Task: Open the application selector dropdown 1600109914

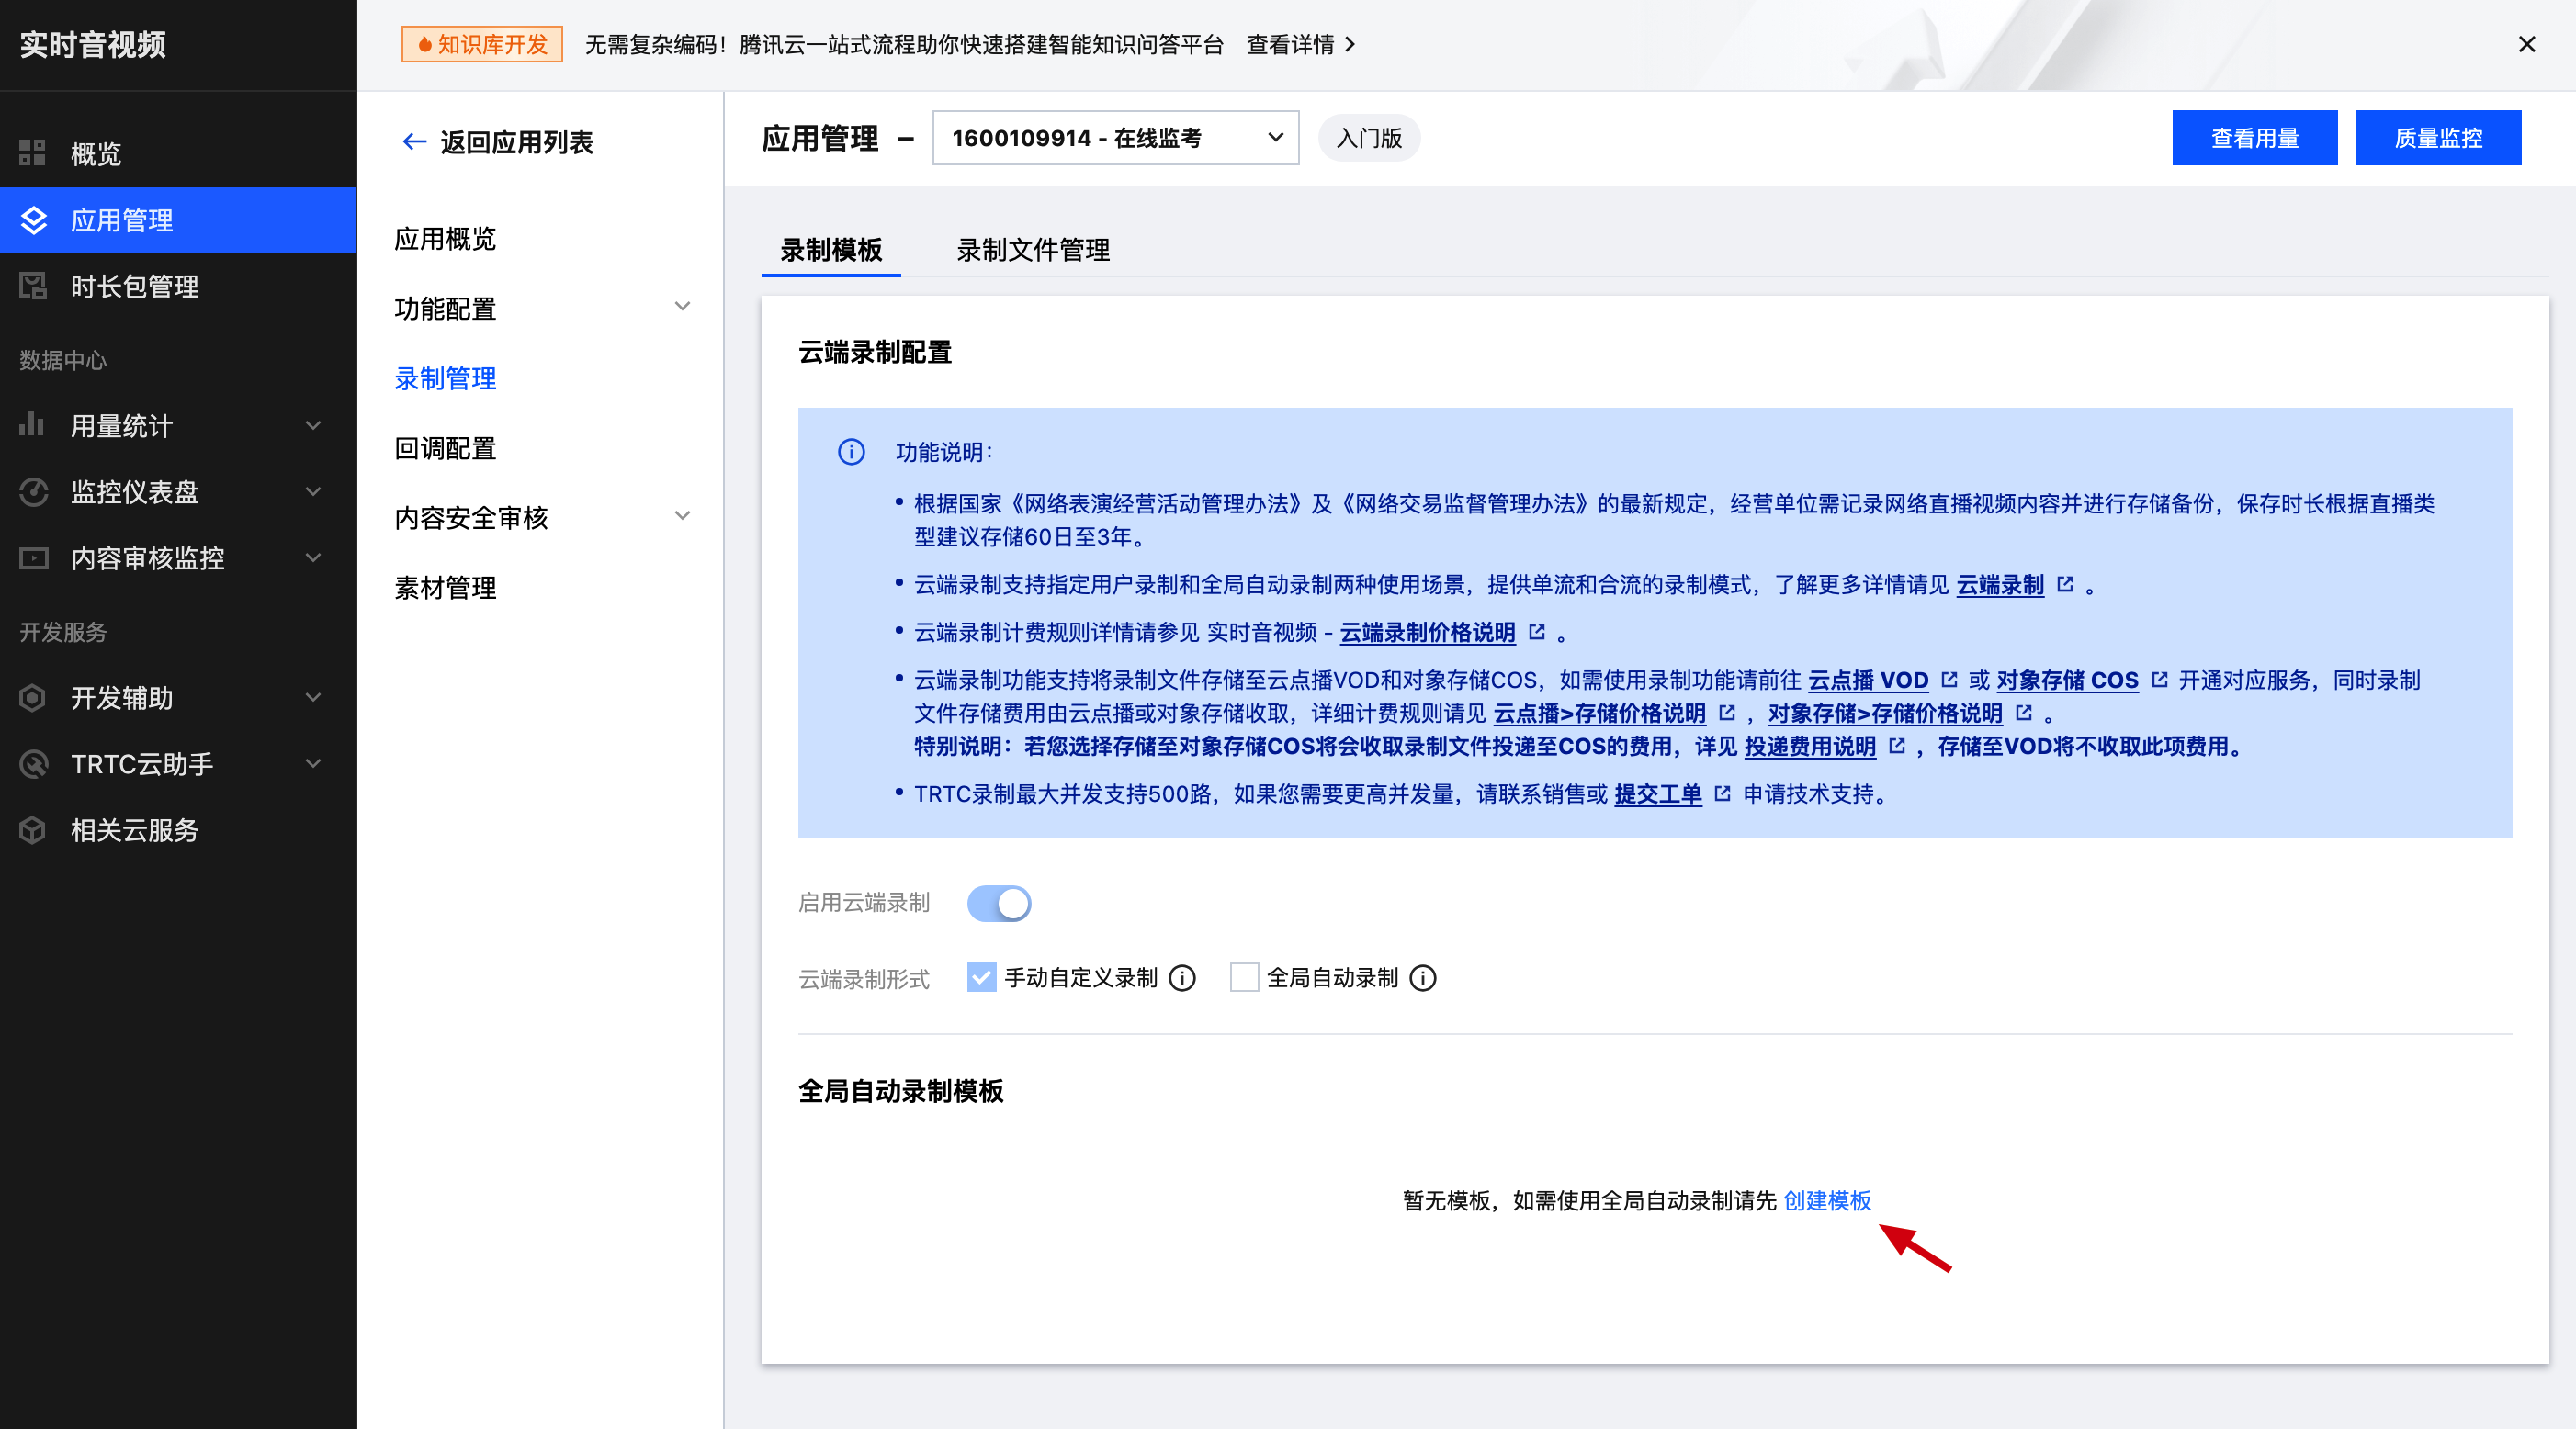Action: pyautogui.click(x=1115, y=138)
